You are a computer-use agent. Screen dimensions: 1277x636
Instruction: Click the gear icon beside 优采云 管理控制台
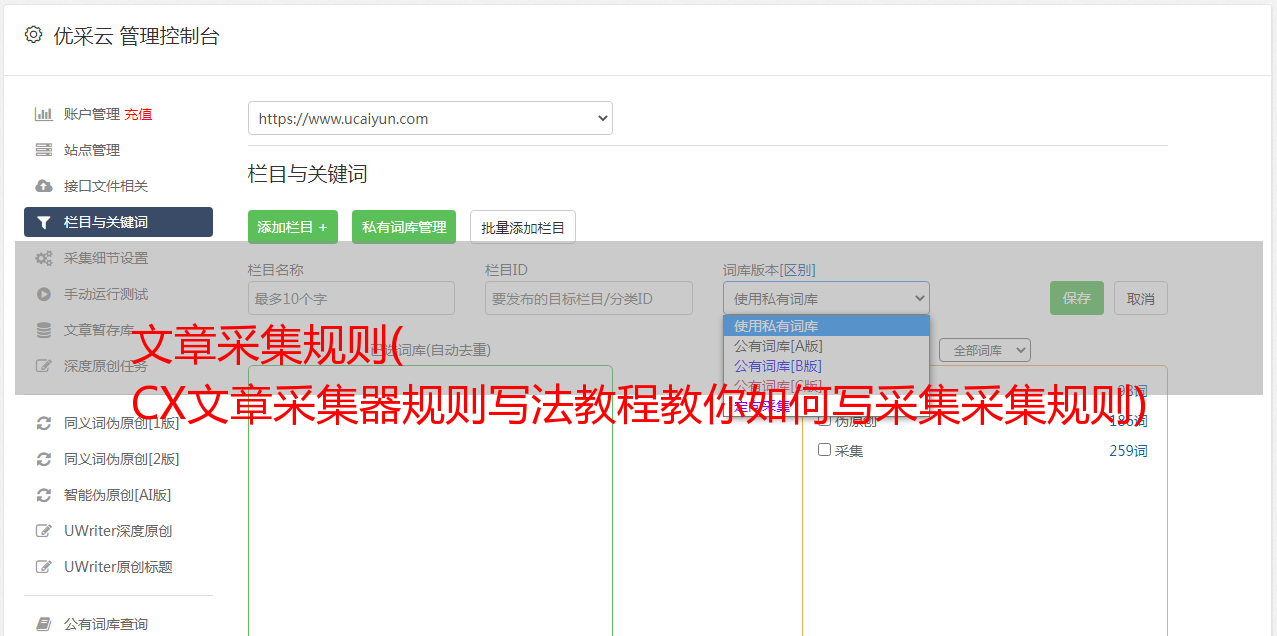[34, 35]
